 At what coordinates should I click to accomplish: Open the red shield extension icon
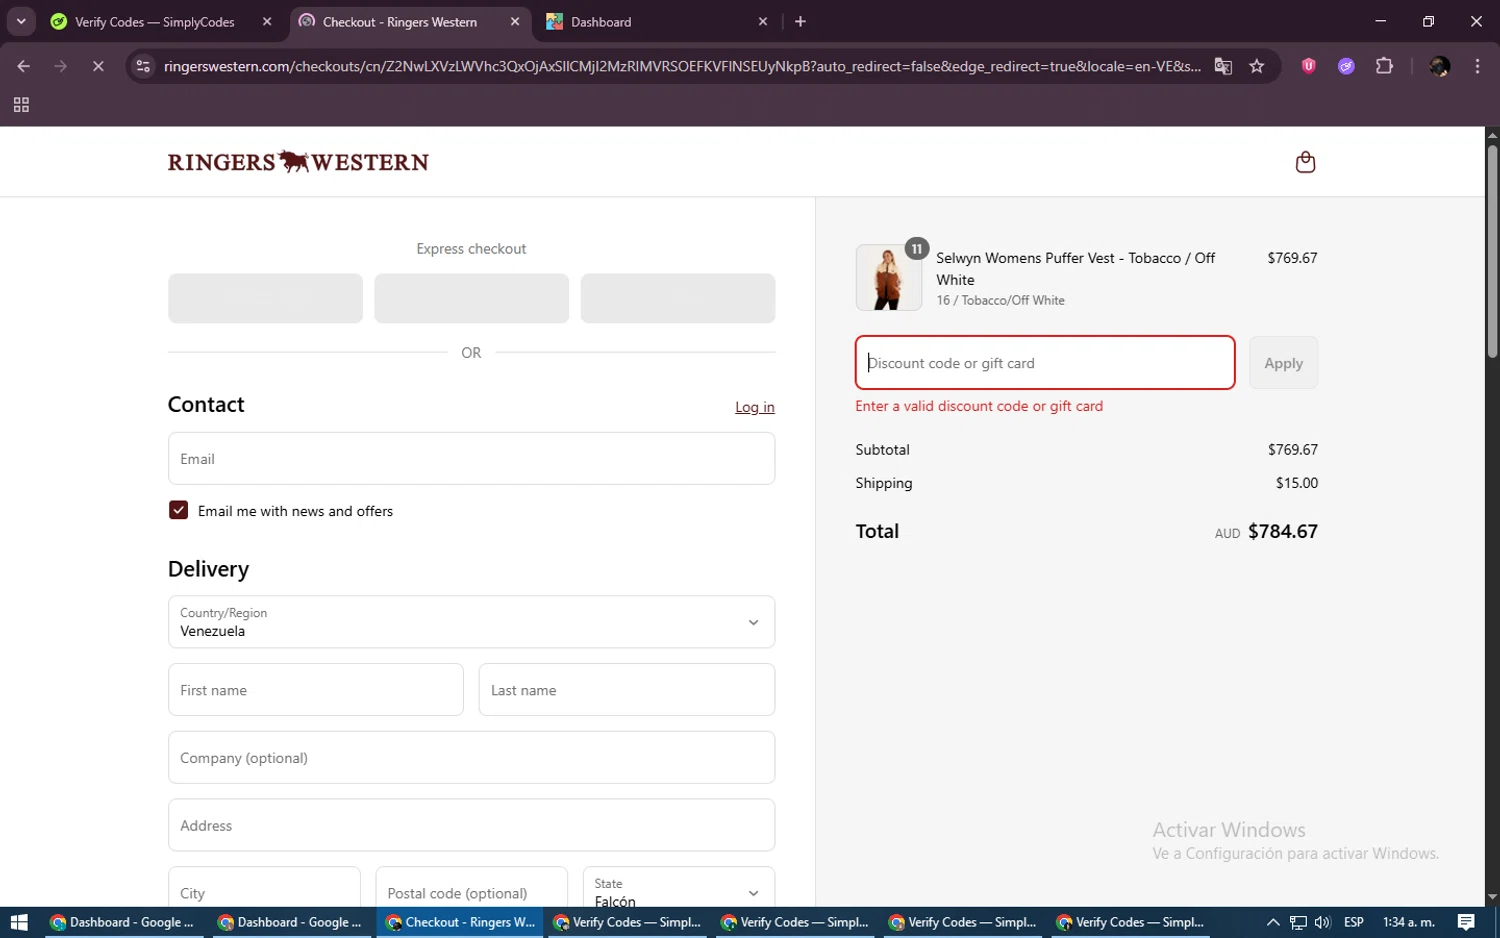(1308, 66)
